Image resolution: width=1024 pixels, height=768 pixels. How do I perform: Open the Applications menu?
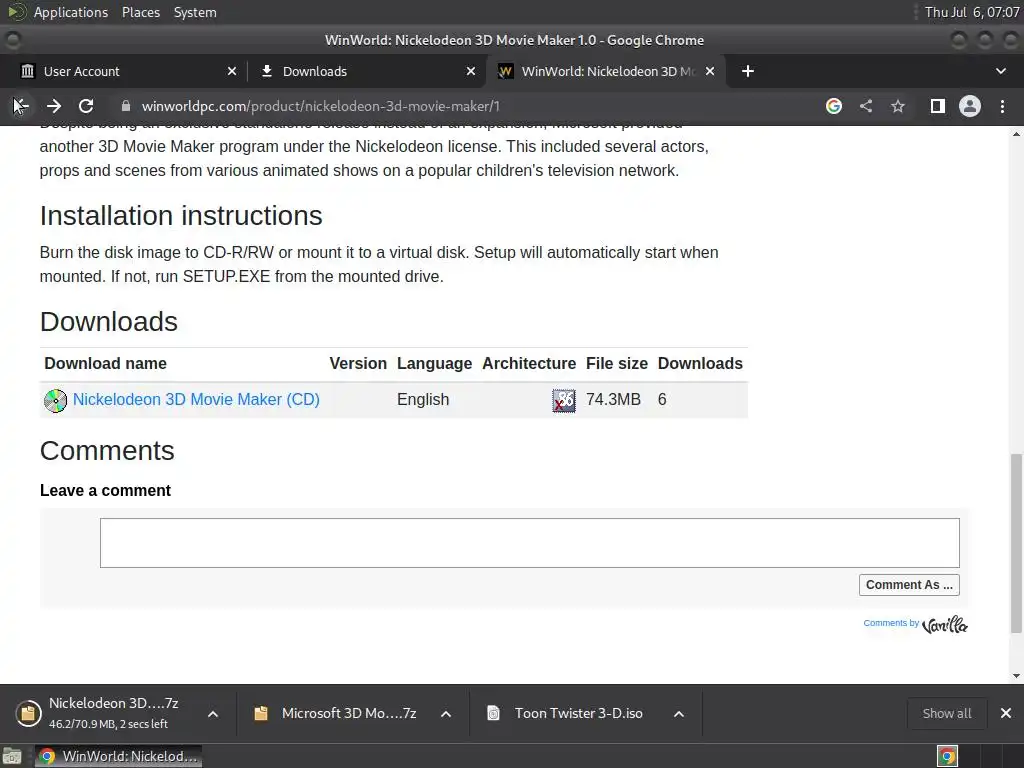[71, 12]
